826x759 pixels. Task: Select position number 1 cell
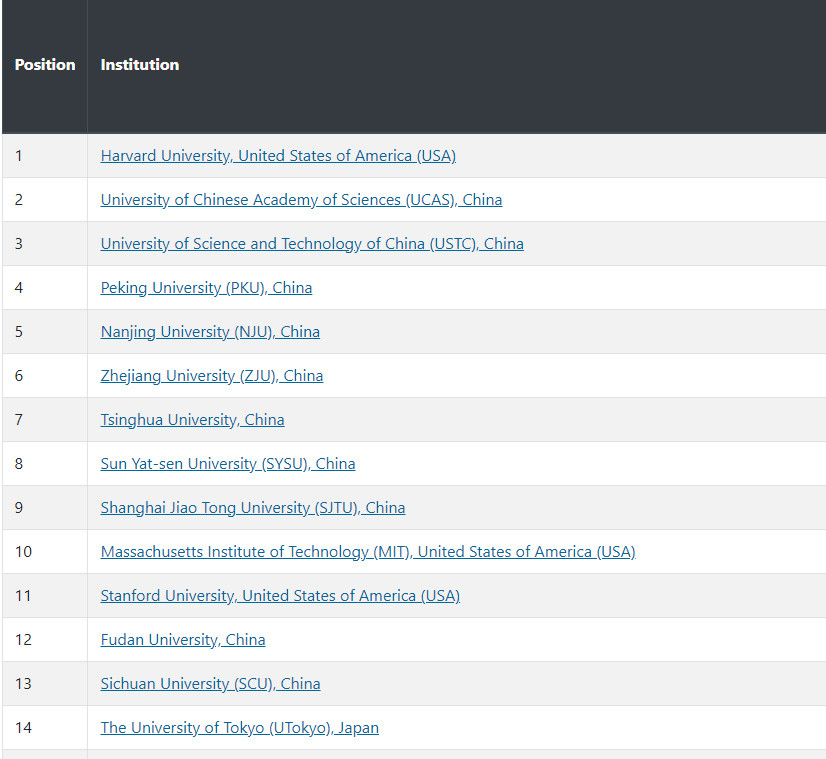click(45, 156)
